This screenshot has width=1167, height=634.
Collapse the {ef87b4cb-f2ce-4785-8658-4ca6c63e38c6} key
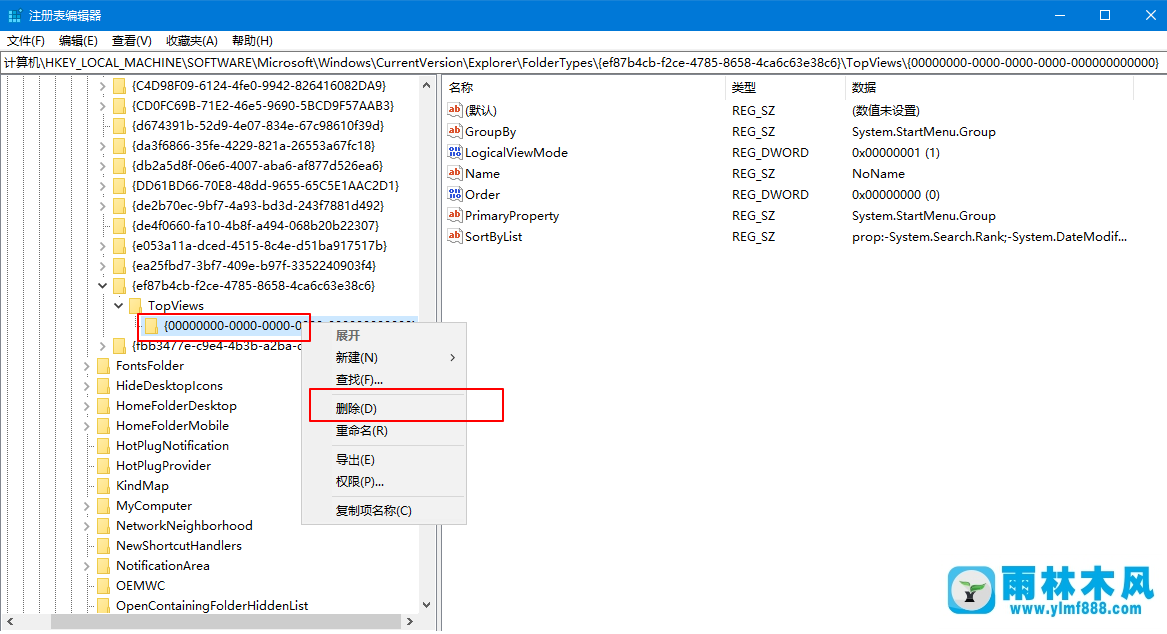(x=103, y=286)
